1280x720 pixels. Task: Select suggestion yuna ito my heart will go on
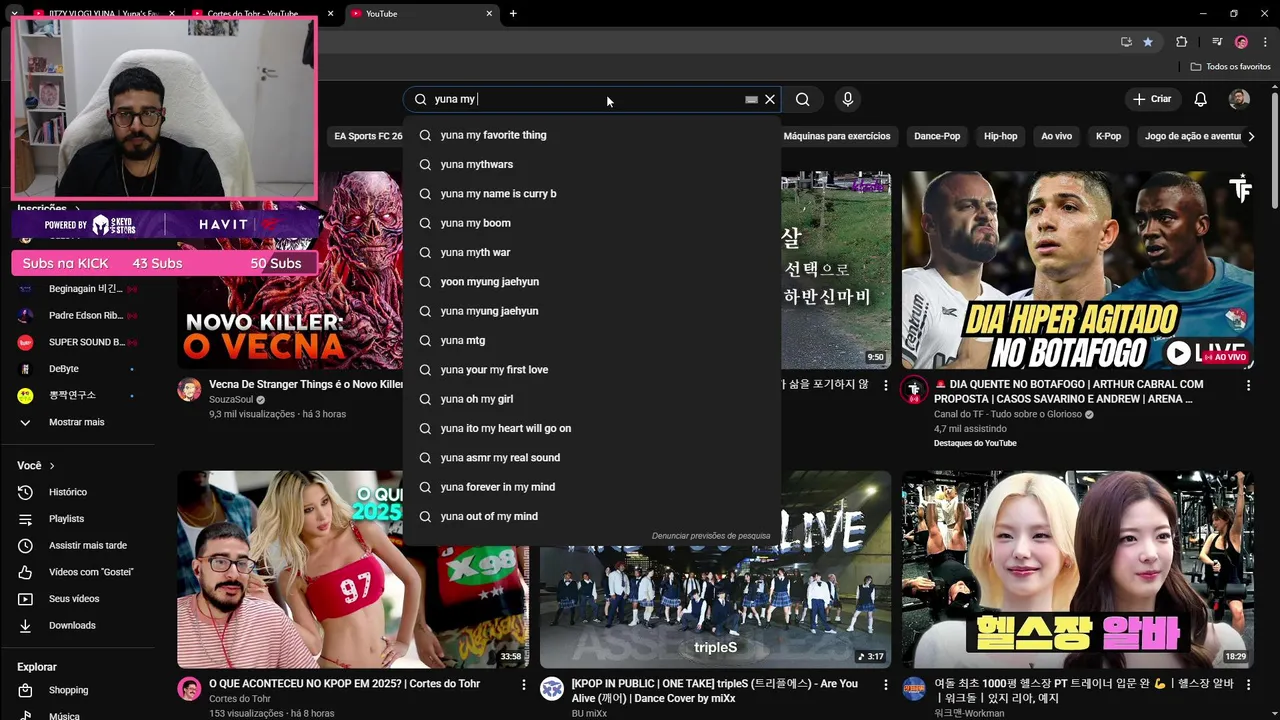click(592, 428)
